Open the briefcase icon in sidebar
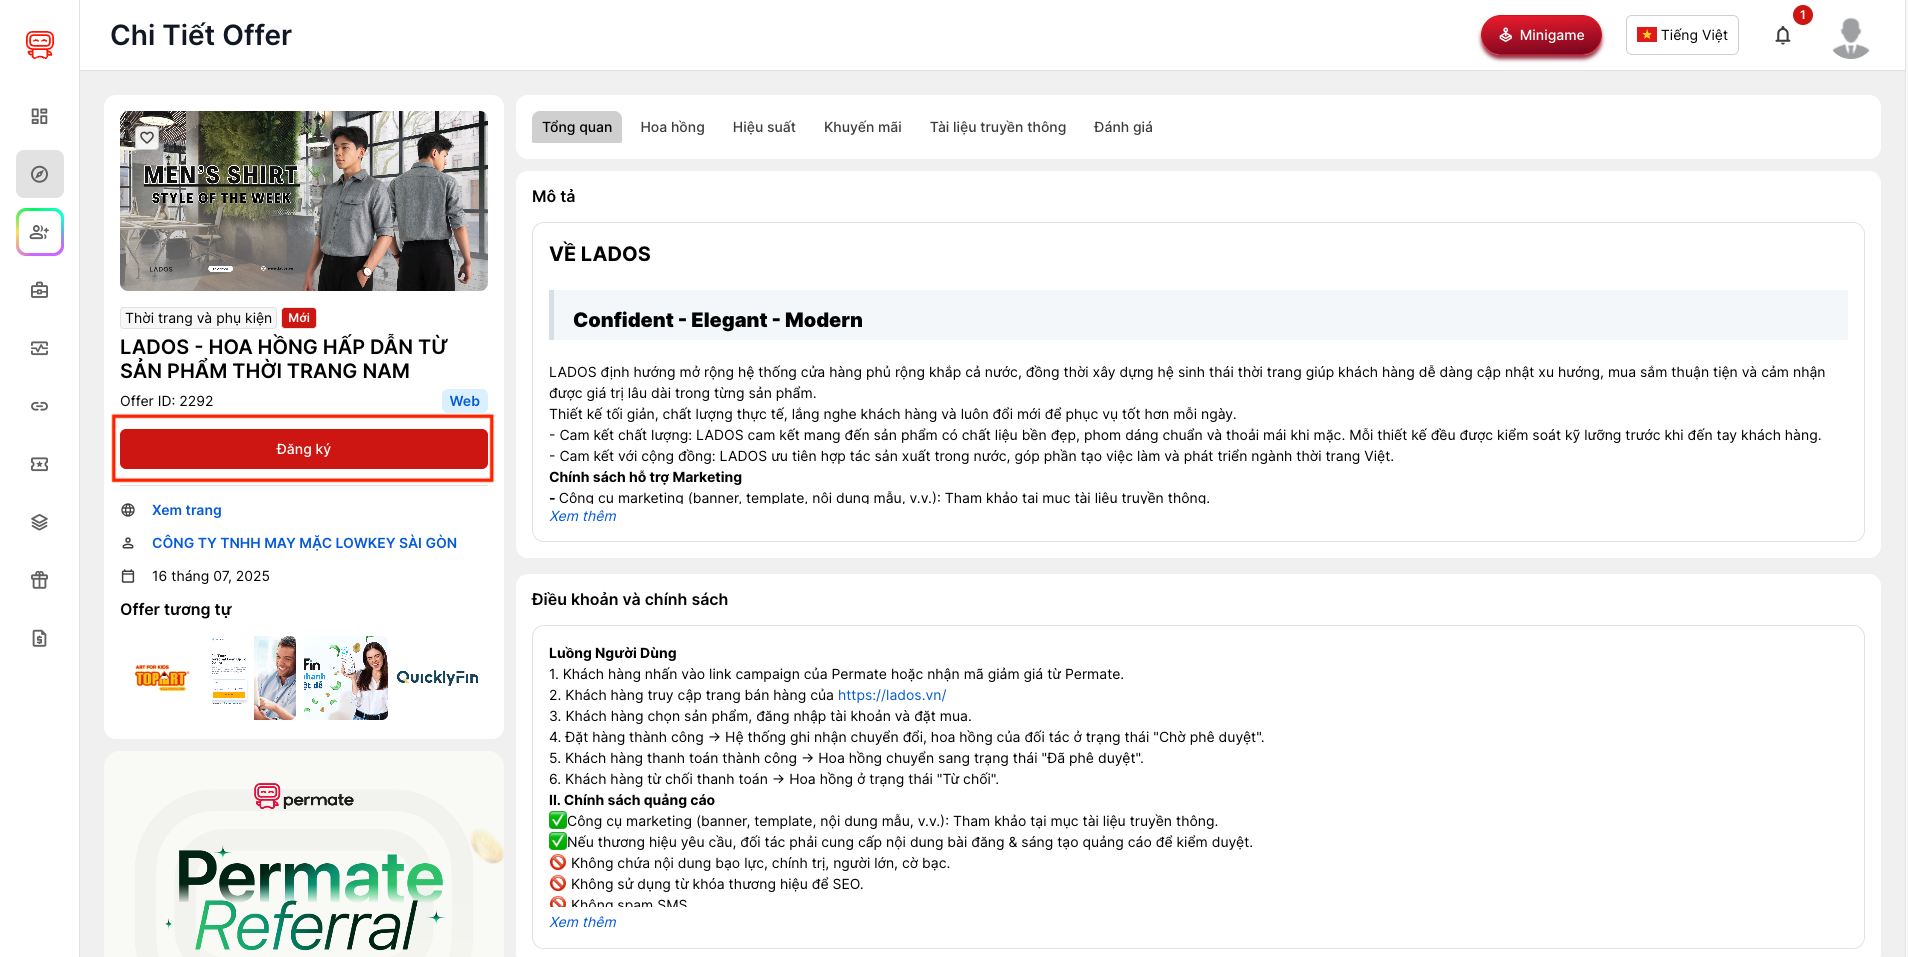1908x957 pixels. tap(40, 290)
